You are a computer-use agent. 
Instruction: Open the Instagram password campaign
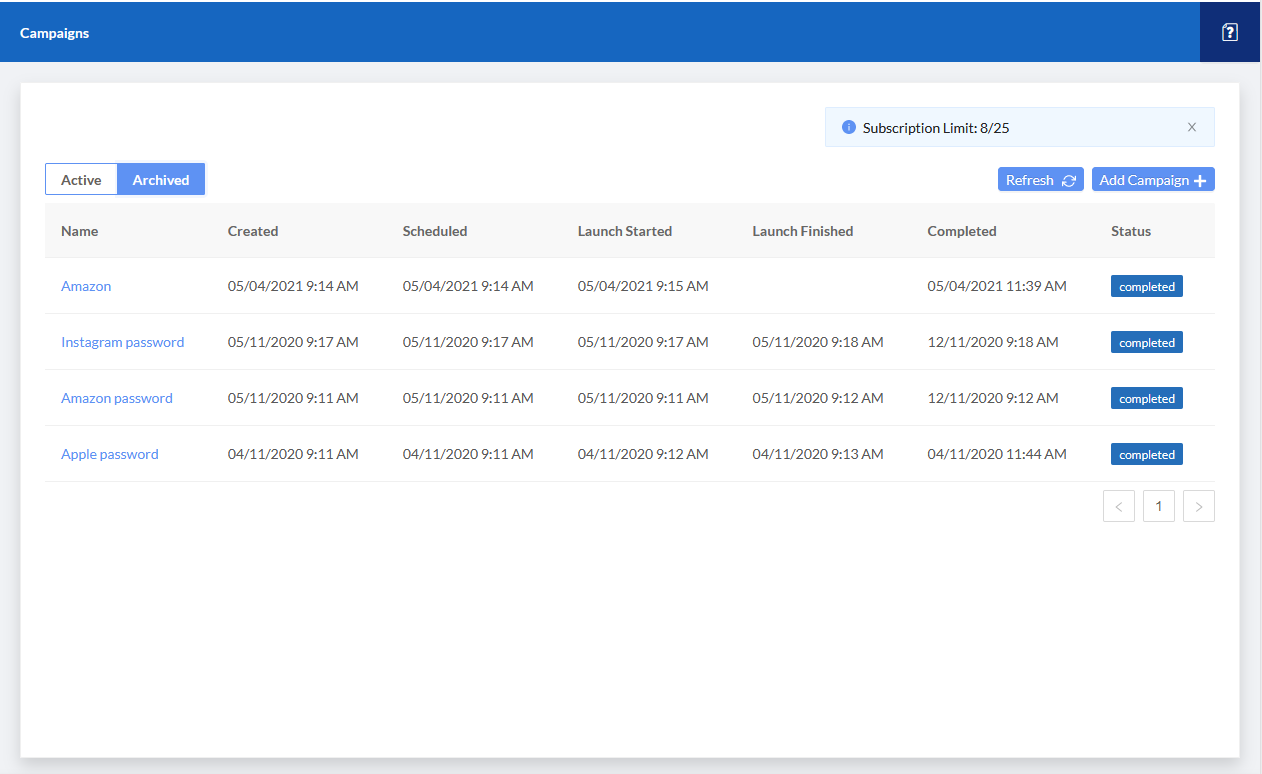(x=122, y=342)
